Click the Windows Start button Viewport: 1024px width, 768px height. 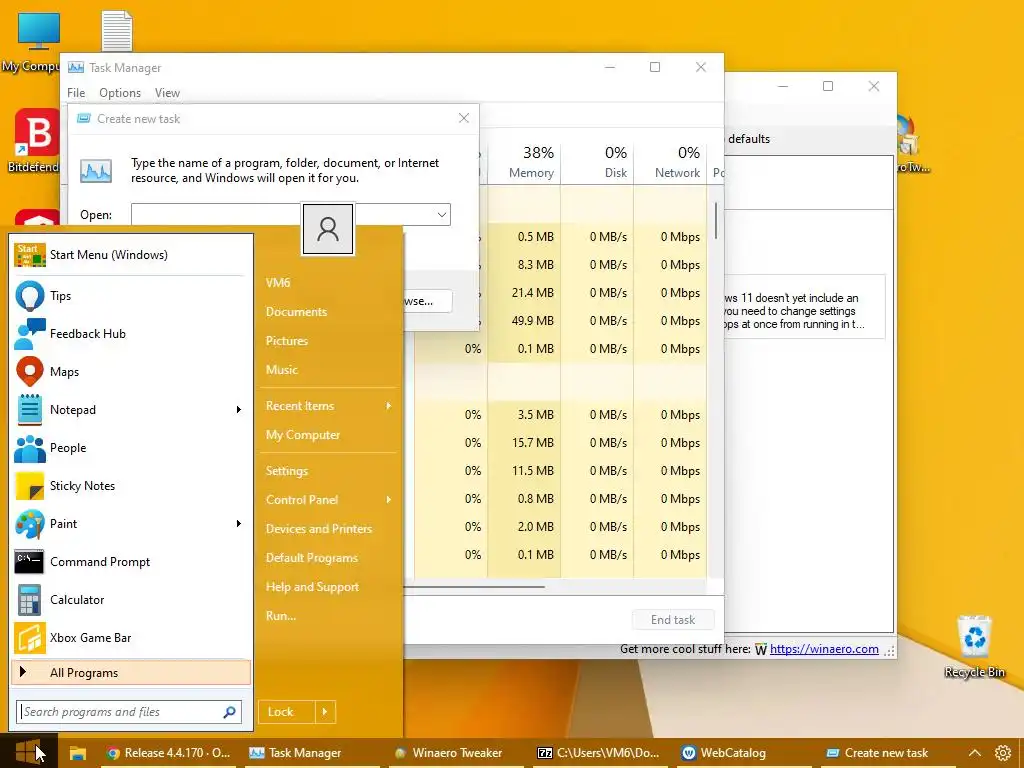pyautogui.click(x=28, y=752)
